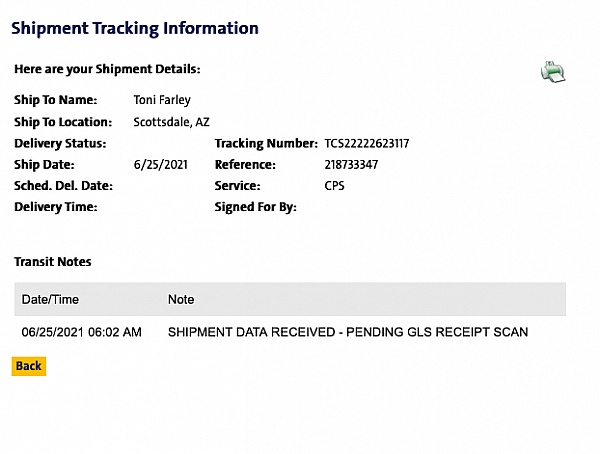Click the ship date value 6/25/2021
Screen dimensions: 600x454
pos(159,164)
